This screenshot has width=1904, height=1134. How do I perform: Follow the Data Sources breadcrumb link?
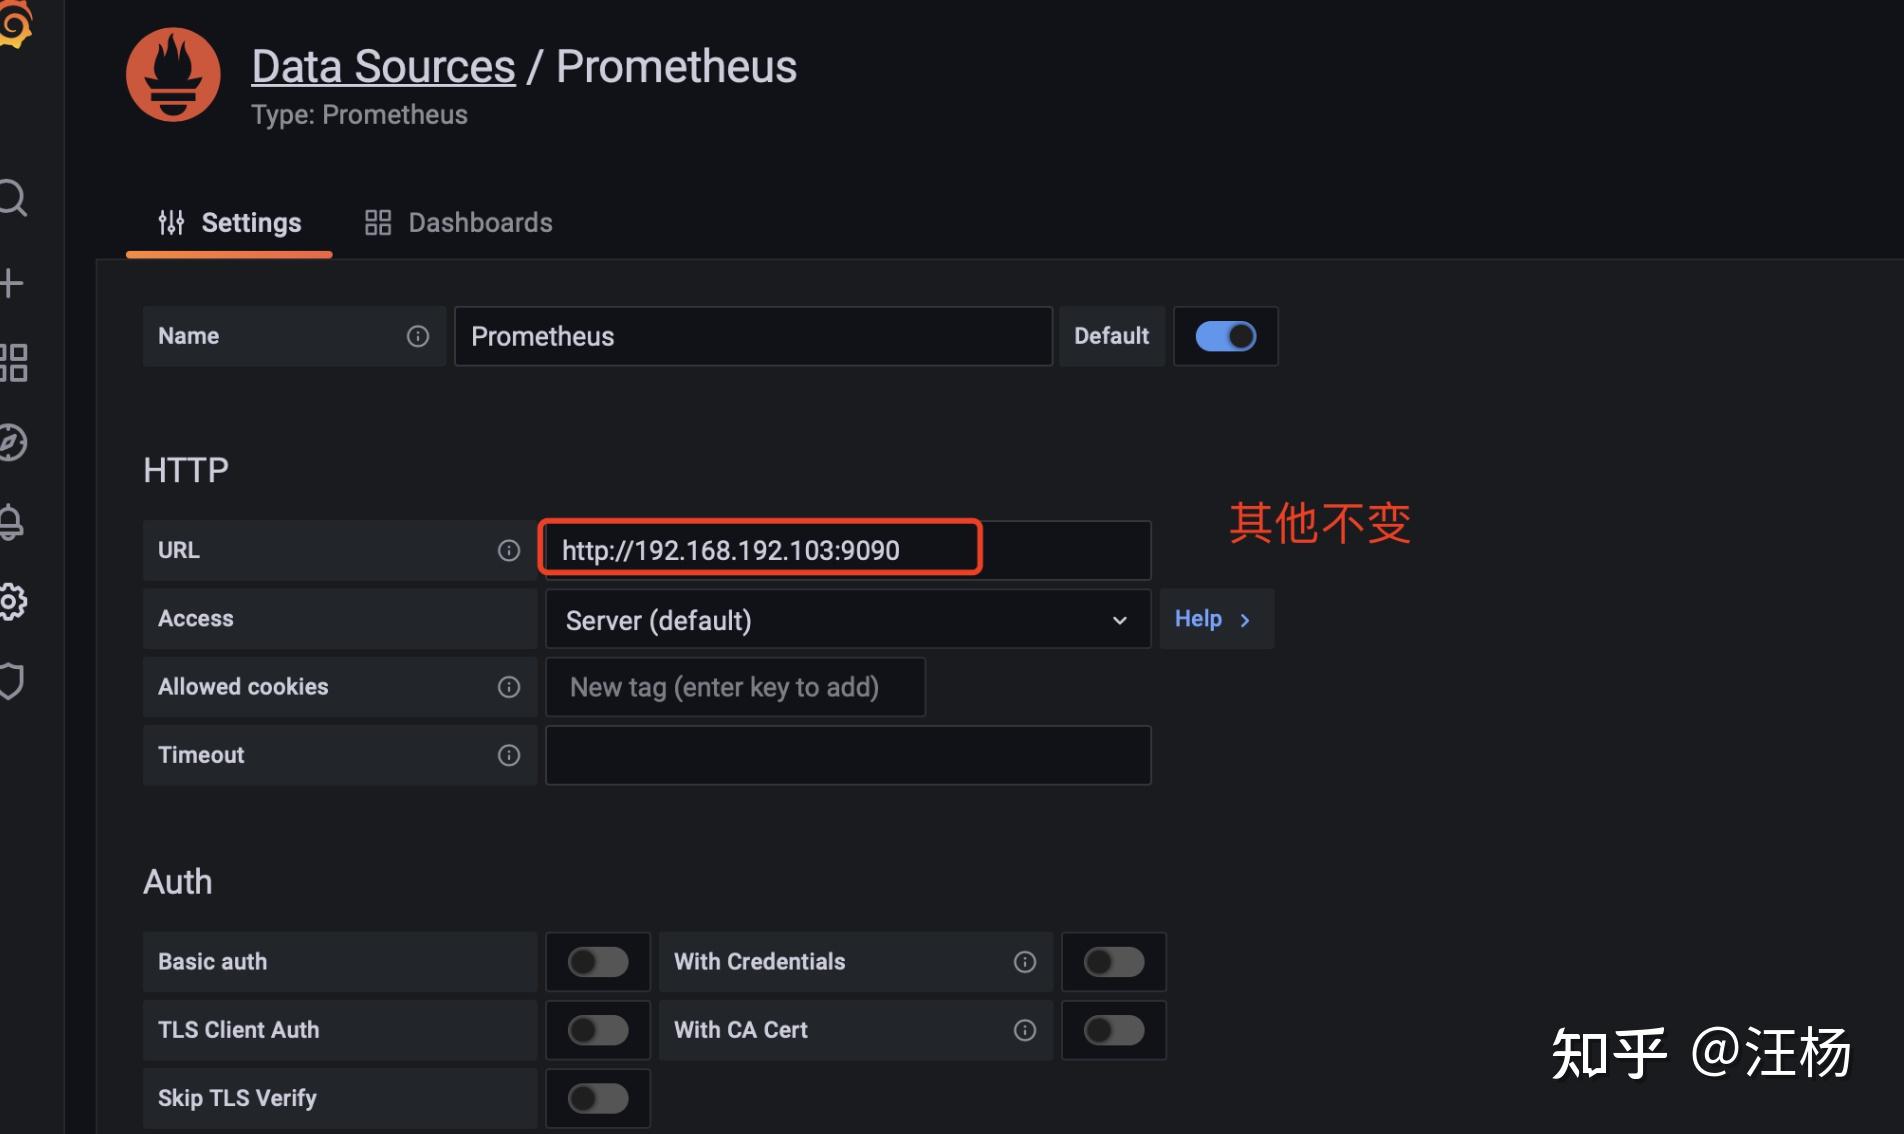(x=383, y=67)
